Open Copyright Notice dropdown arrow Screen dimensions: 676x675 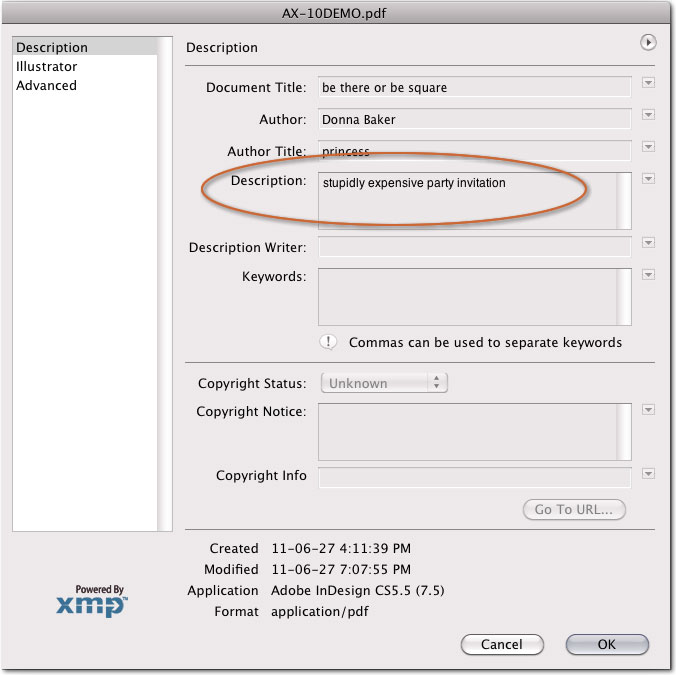pos(648,410)
